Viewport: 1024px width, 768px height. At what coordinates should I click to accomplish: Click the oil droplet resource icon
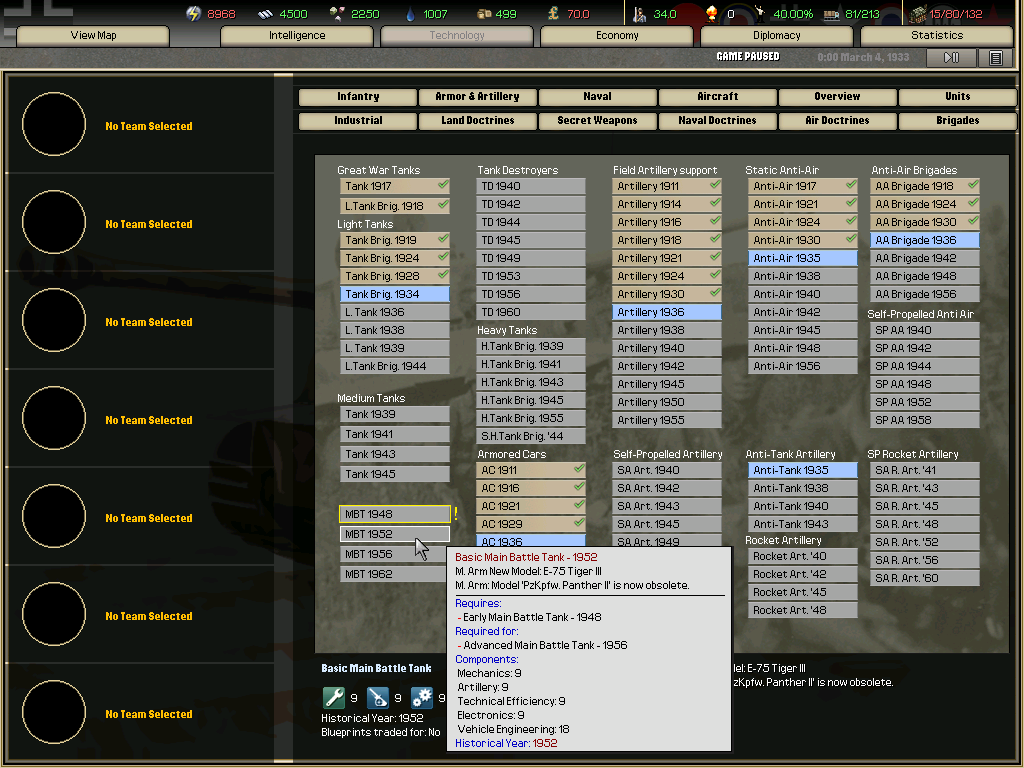click(410, 14)
